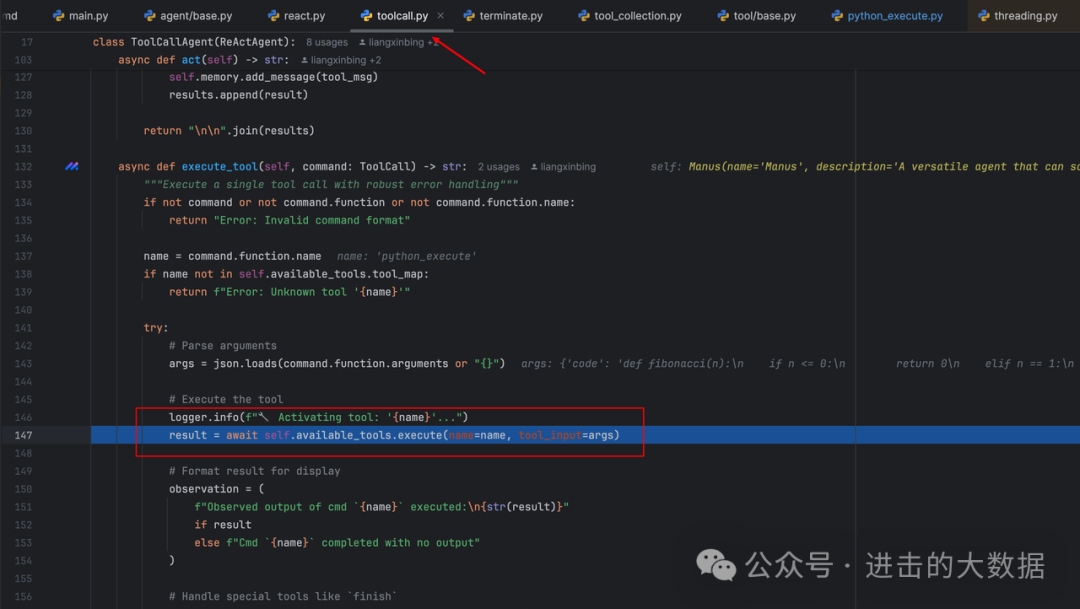Click '# Format result for display' comment
The image size is (1080, 609).
click(254, 471)
